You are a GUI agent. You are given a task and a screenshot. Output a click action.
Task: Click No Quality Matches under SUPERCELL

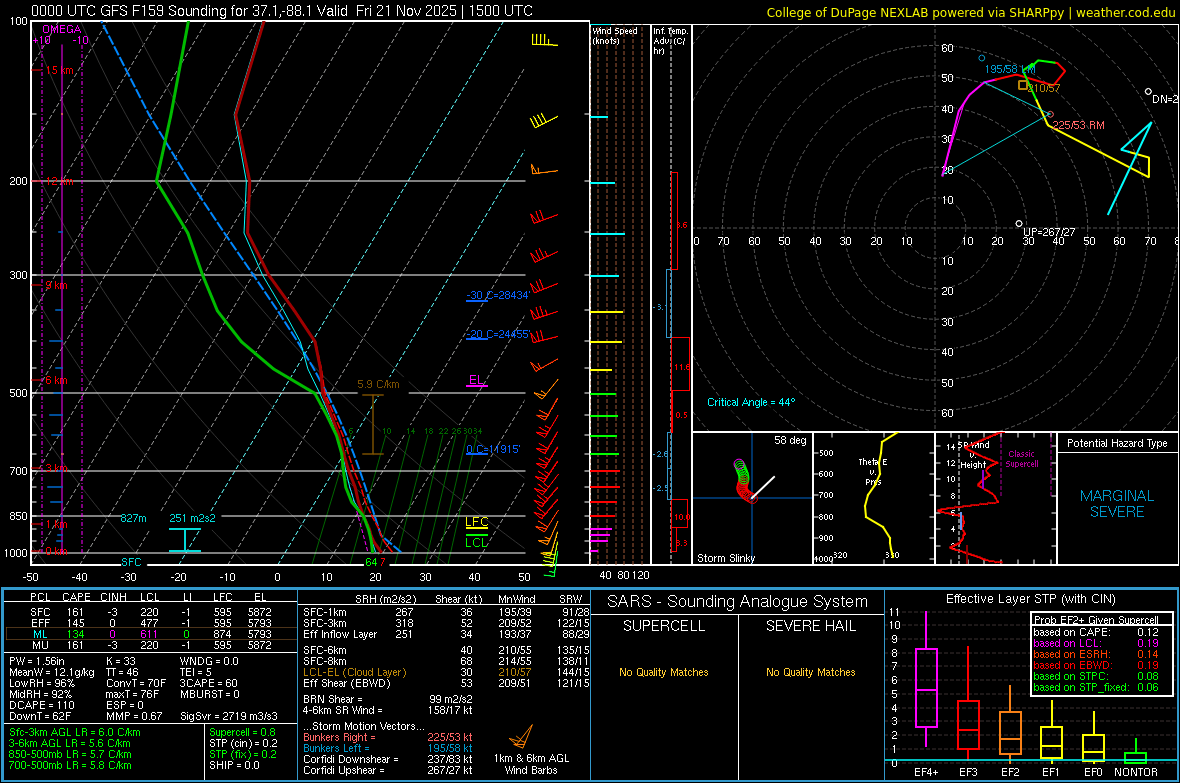pos(664,672)
